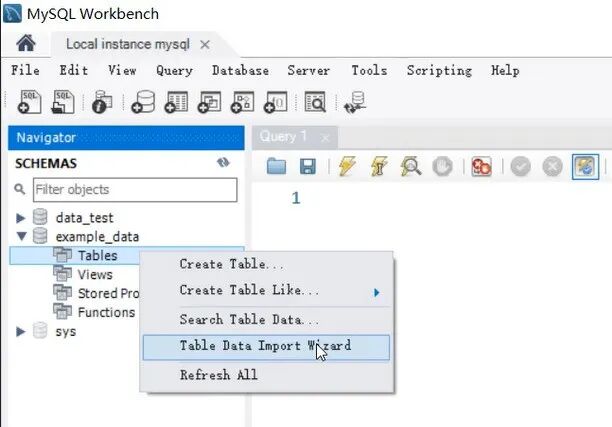
Task: Expand the data_test schema
Action: [x=20, y=218]
